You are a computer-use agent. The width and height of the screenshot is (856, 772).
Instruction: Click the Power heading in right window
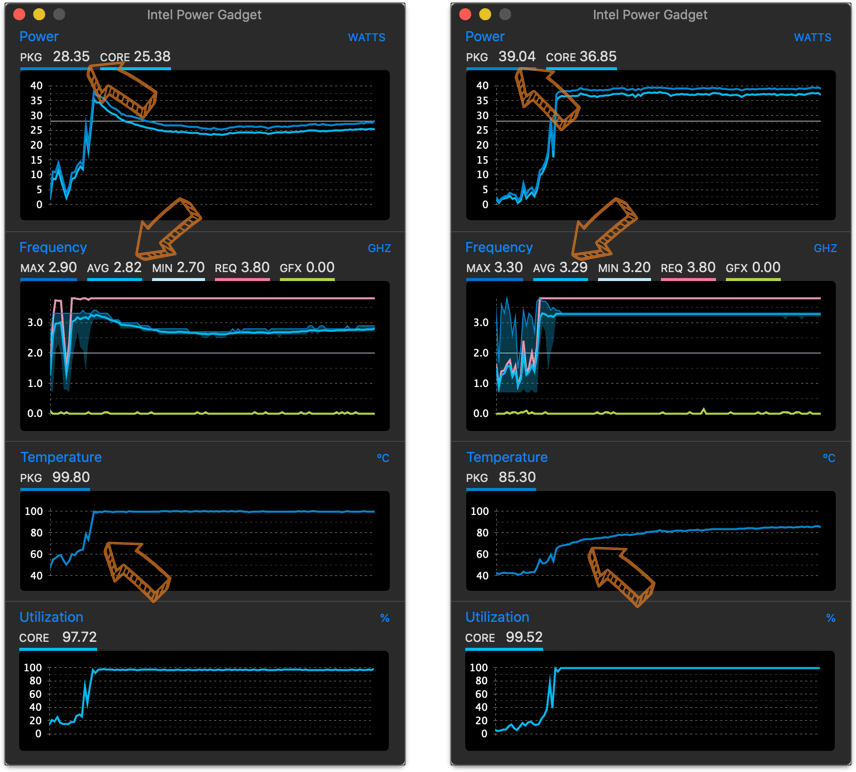[485, 37]
